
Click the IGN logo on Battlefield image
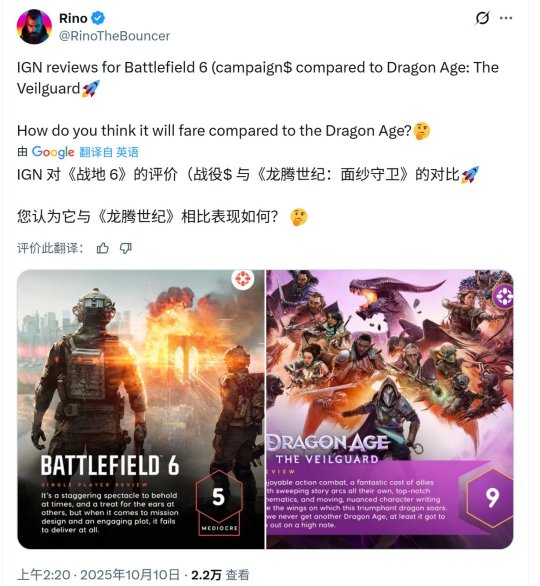243,279
